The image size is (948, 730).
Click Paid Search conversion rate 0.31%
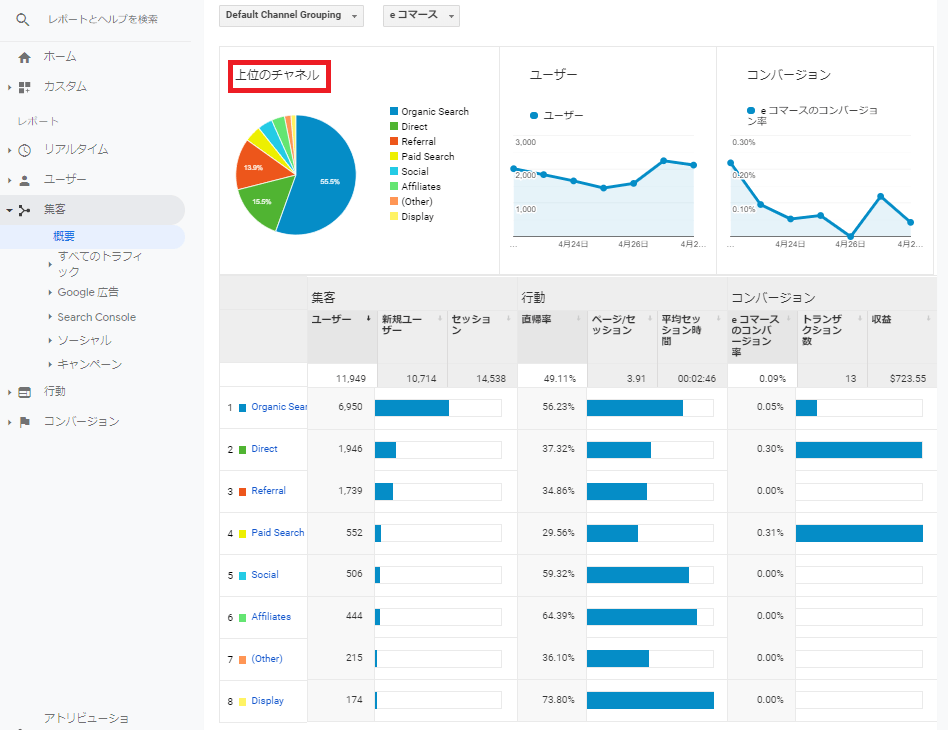770,533
